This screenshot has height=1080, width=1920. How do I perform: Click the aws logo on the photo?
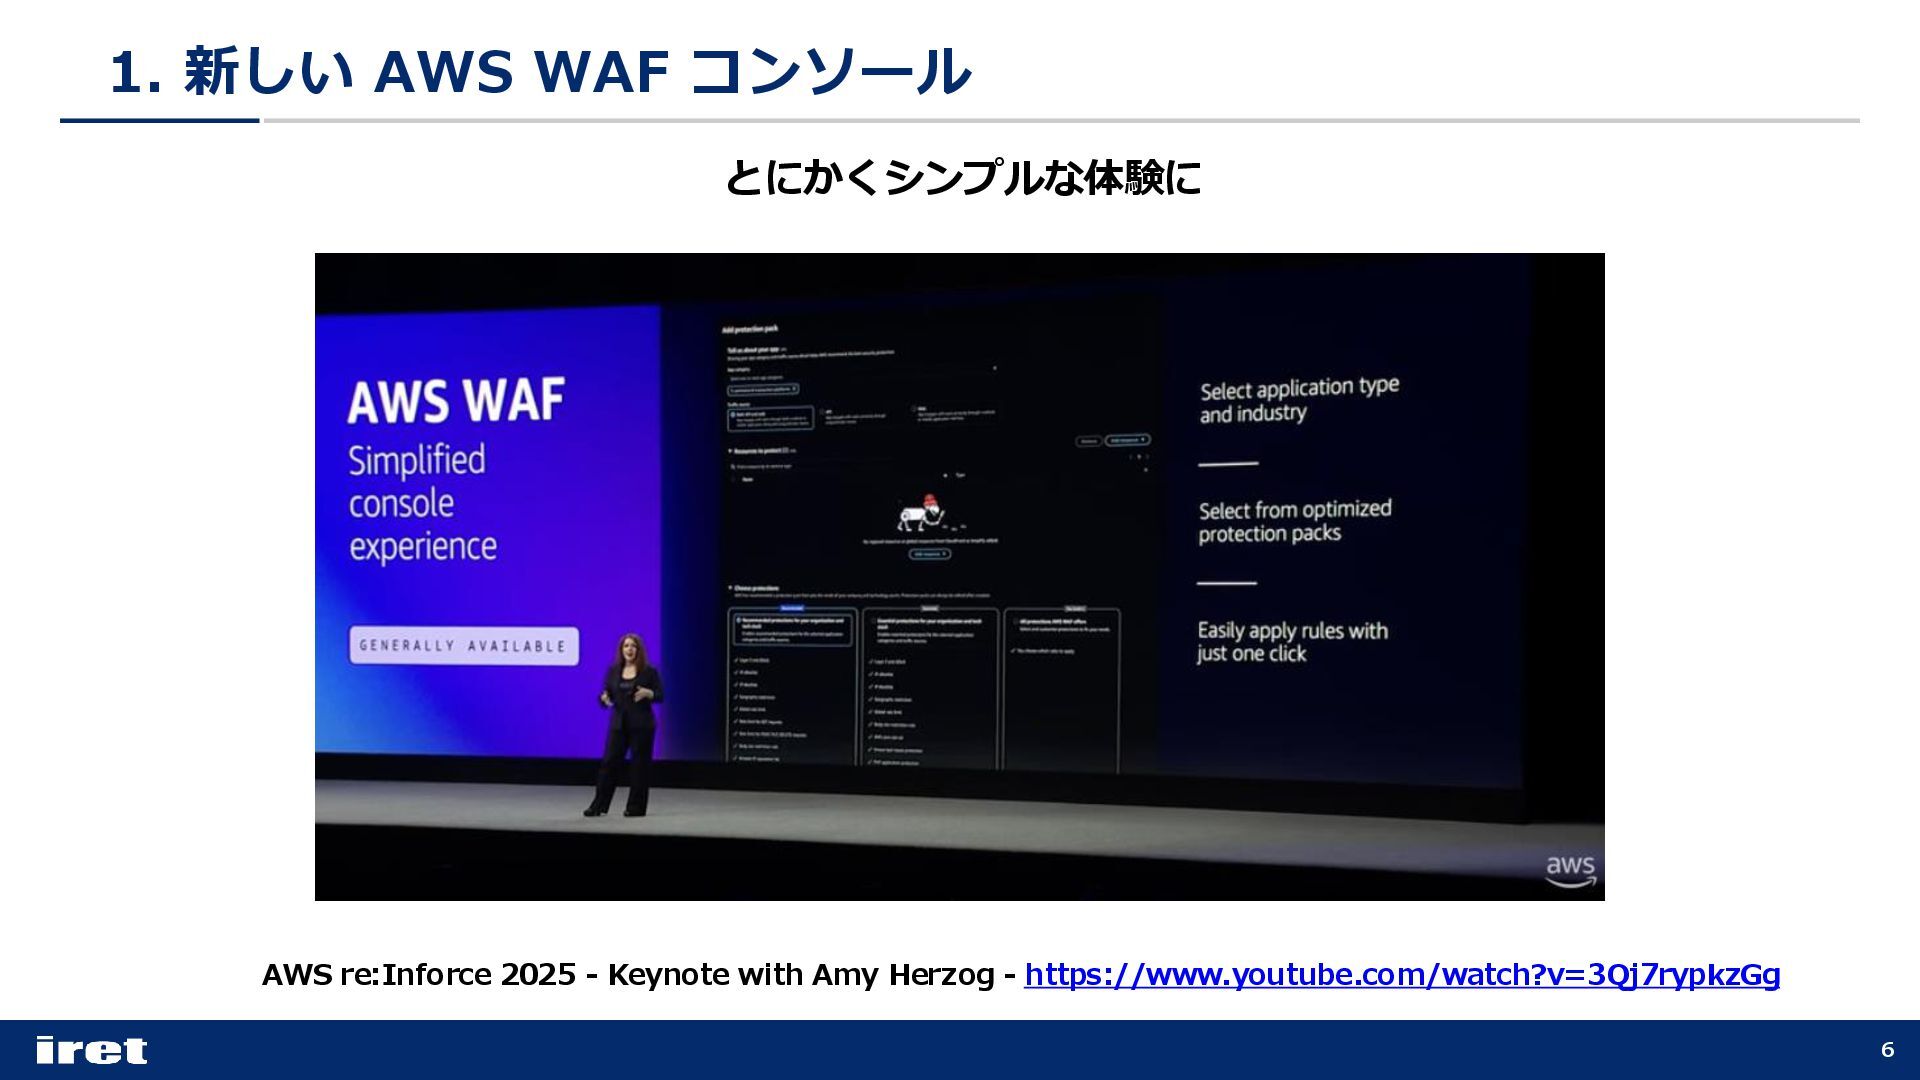point(1571,871)
